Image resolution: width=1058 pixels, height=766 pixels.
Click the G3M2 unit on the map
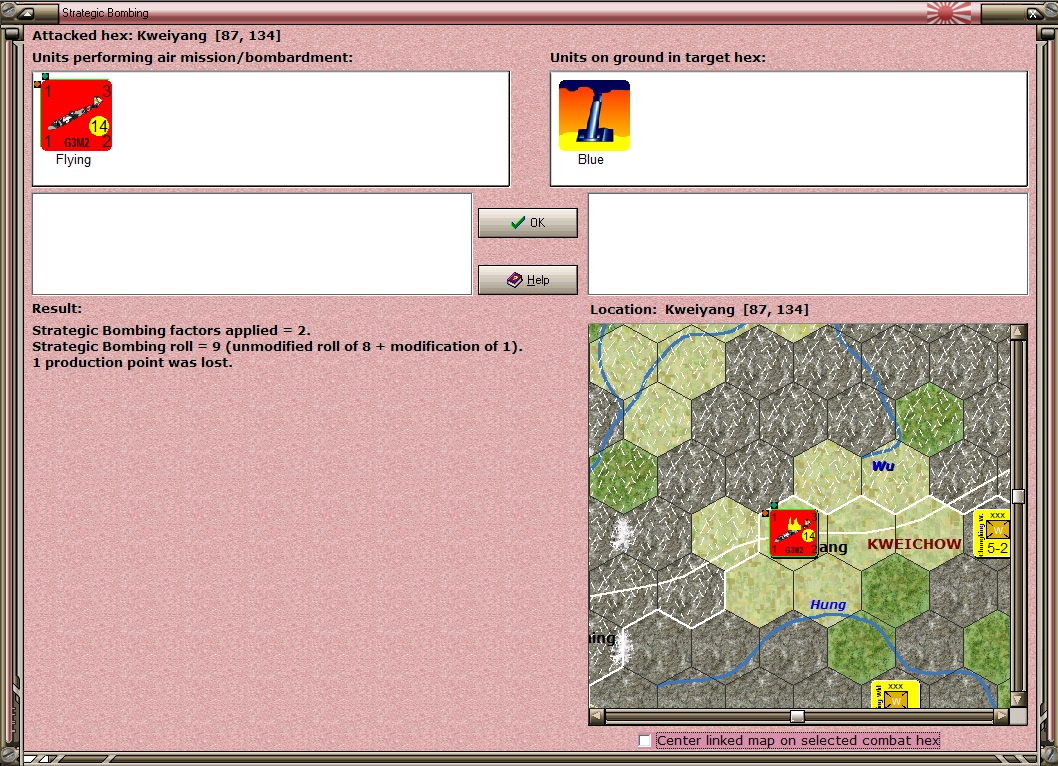pyautogui.click(x=793, y=533)
